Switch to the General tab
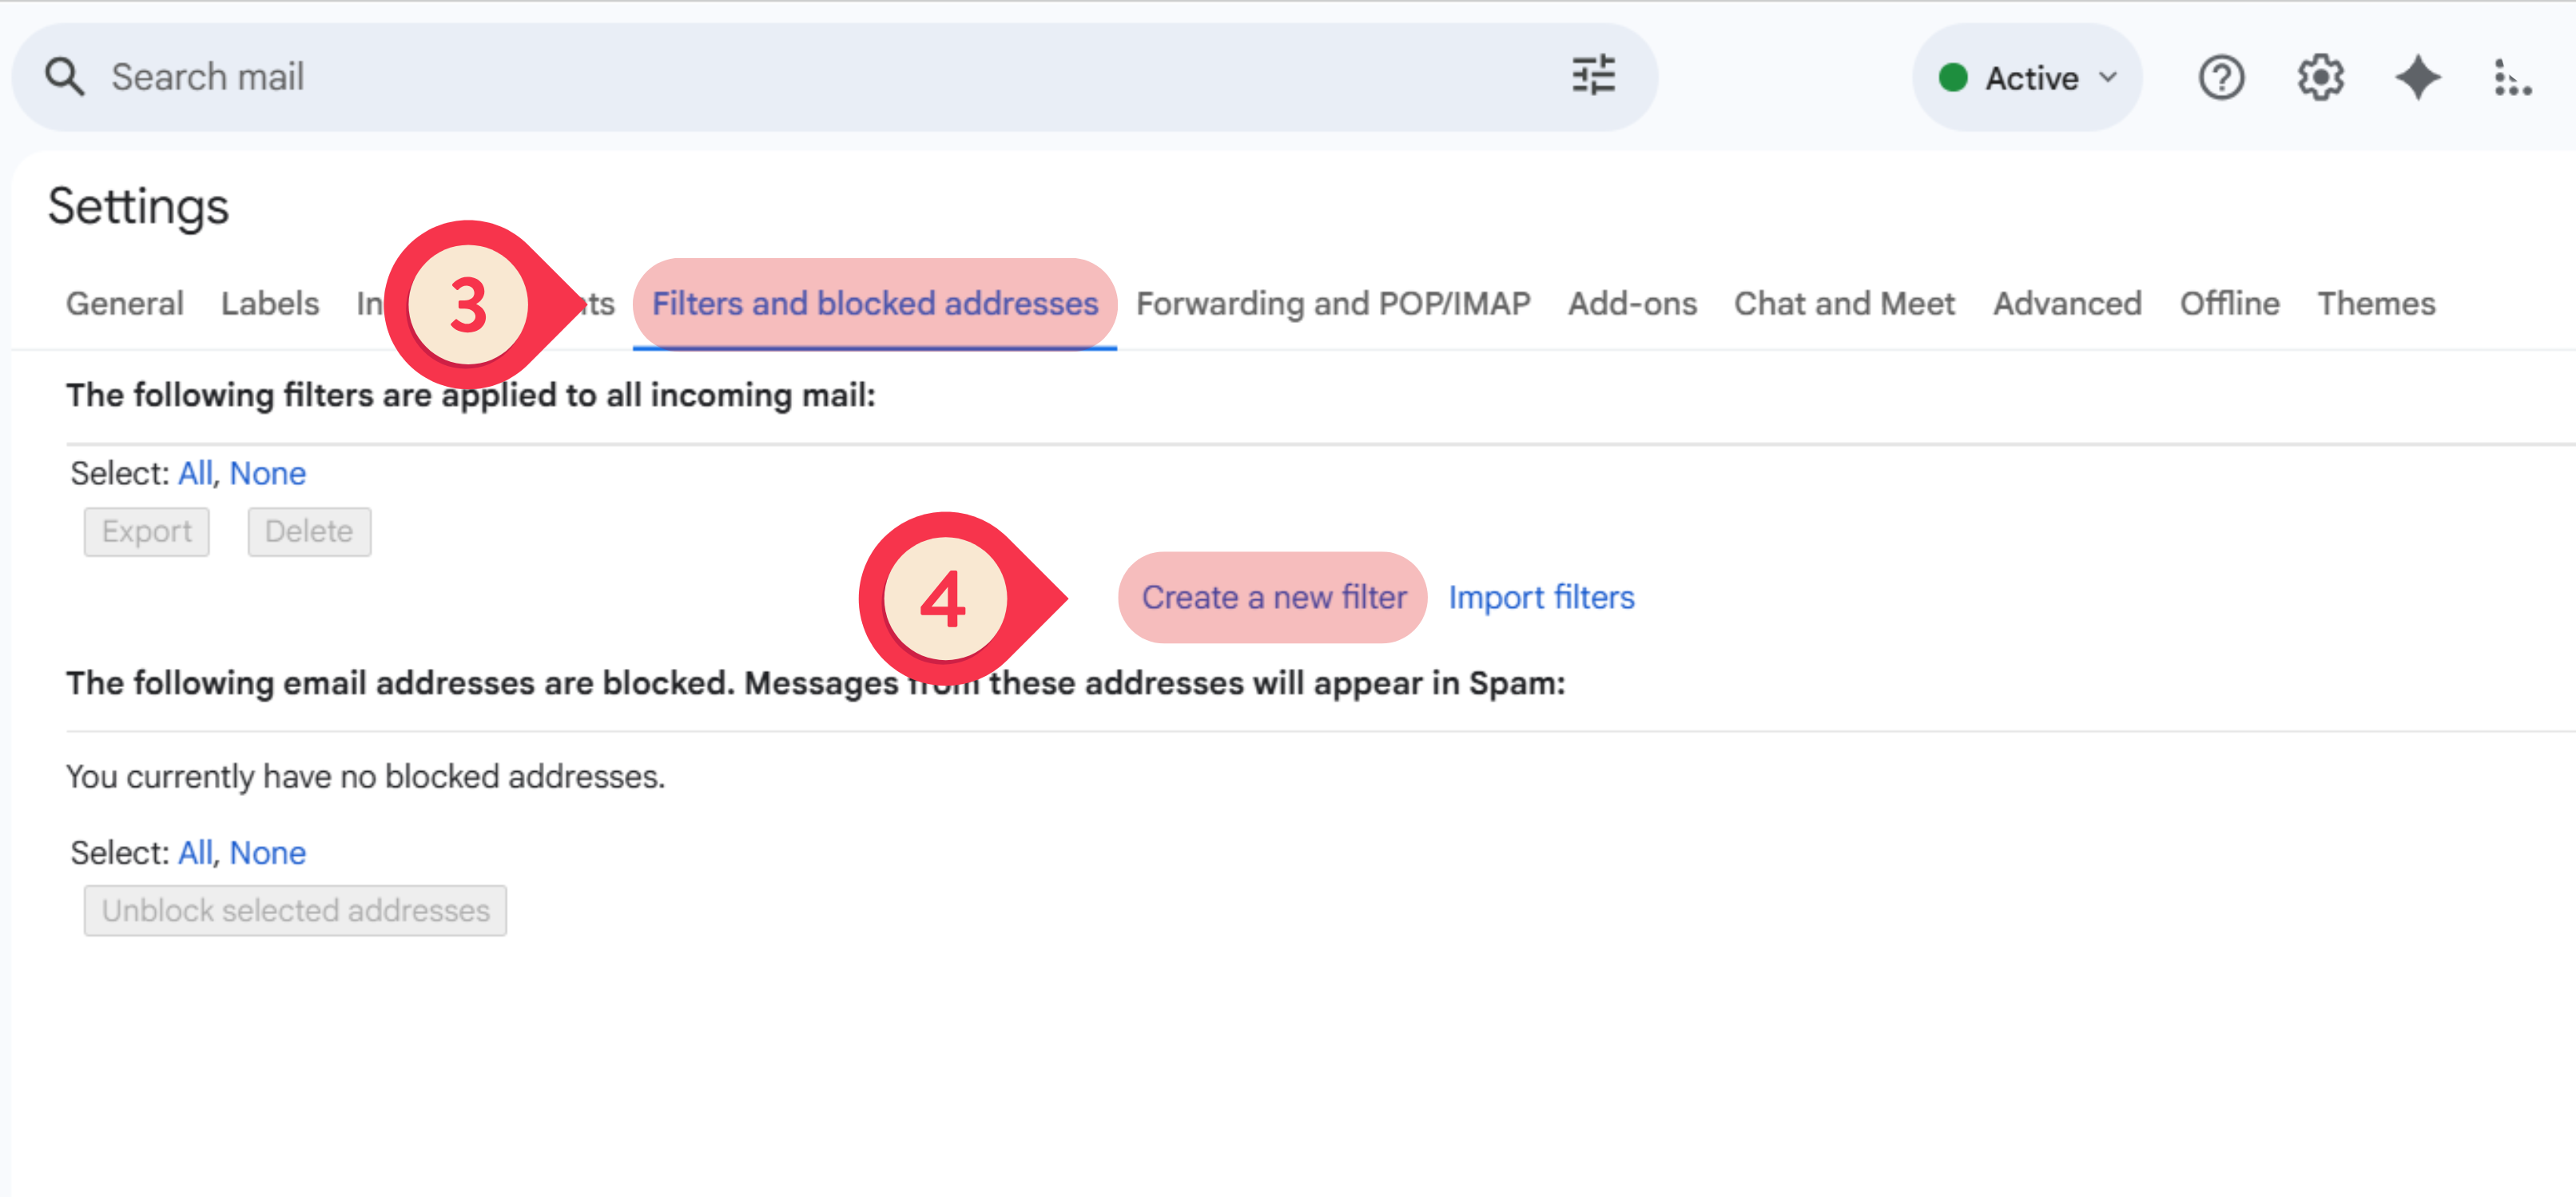This screenshot has width=2576, height=1197. pos(125,303)
